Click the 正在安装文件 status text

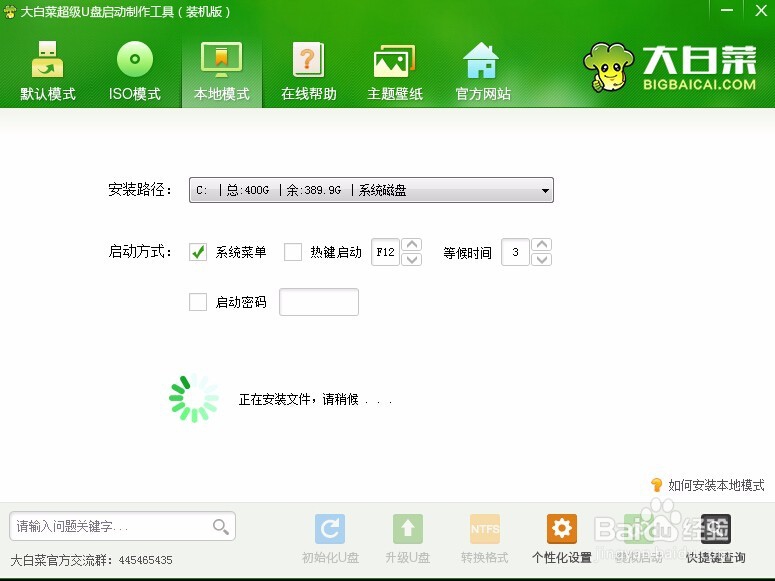(315, 400)
